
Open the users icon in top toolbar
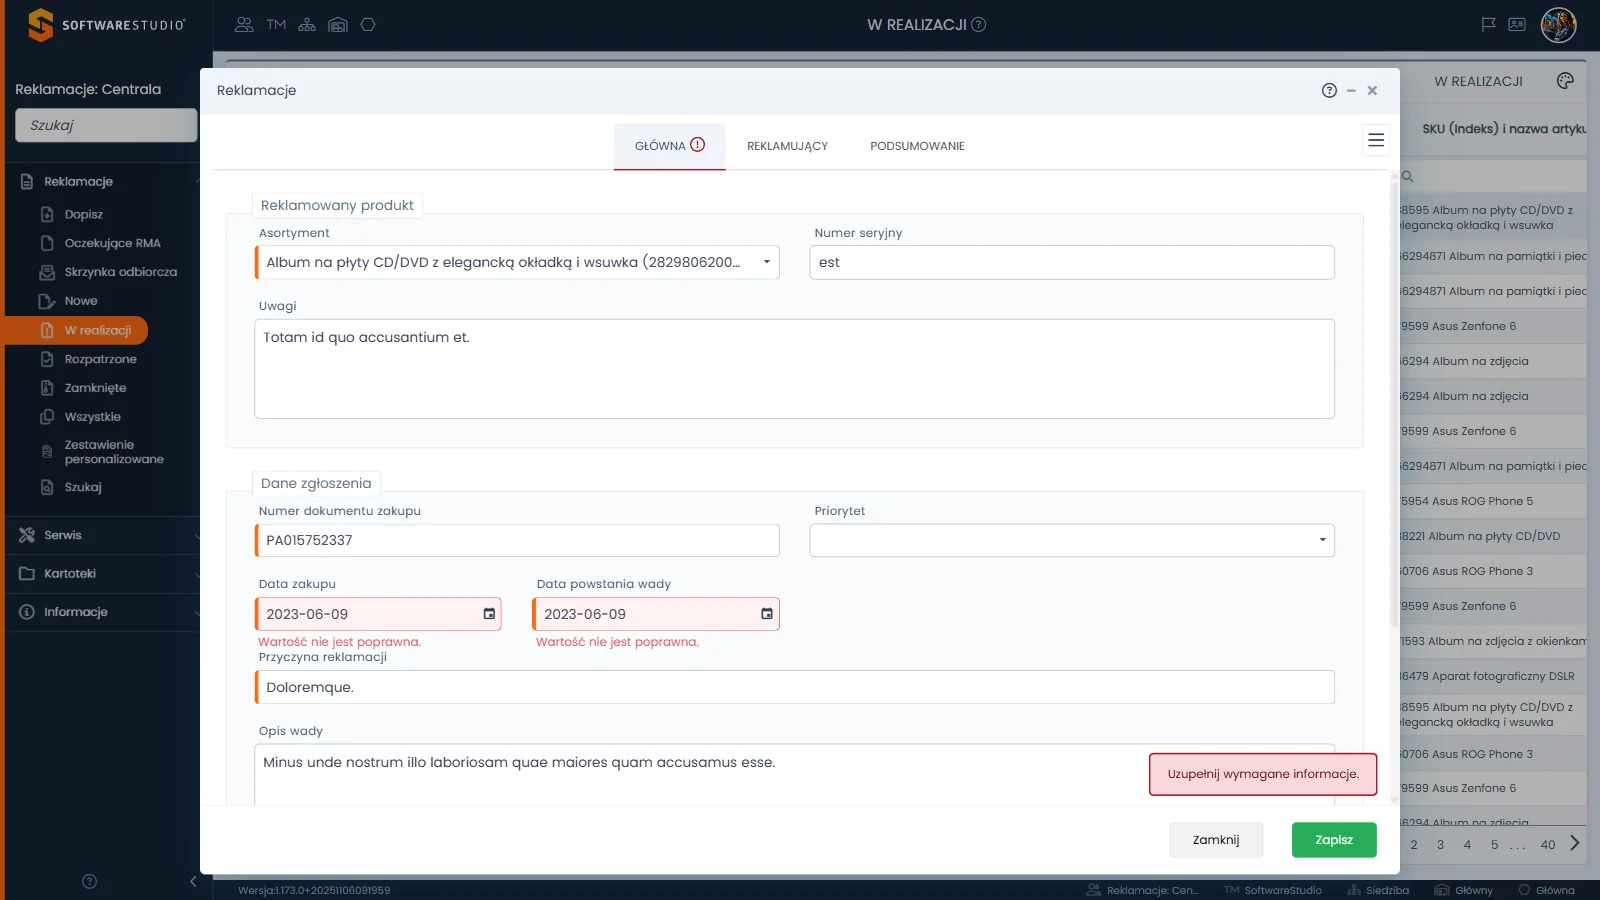click(x=244, y=25)
